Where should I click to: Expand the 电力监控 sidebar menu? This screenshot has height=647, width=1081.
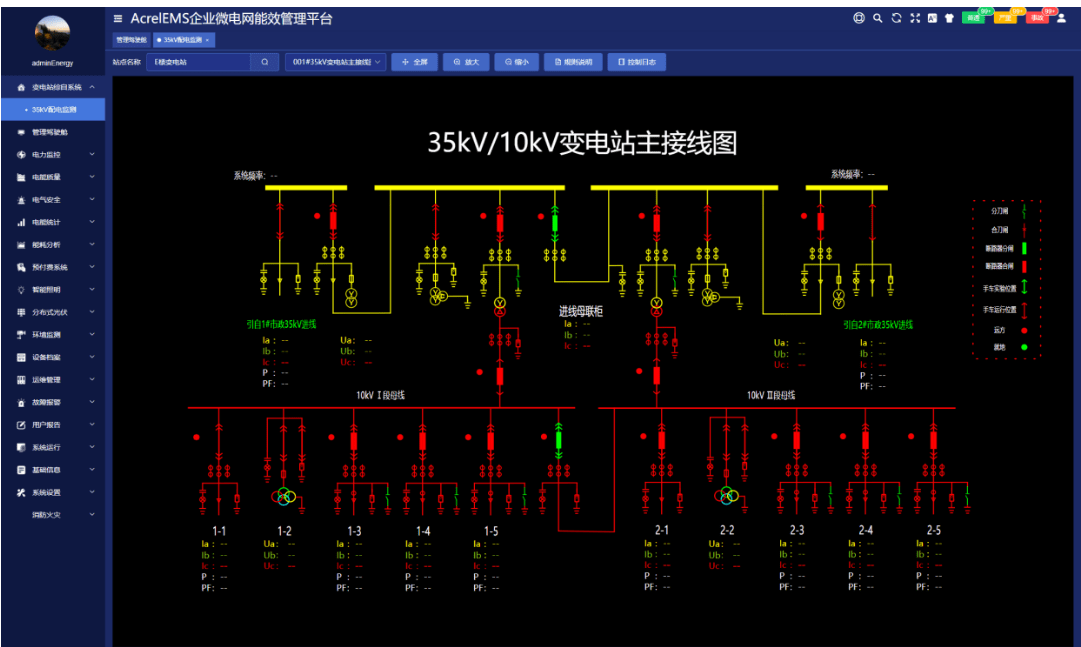point(53,155)
